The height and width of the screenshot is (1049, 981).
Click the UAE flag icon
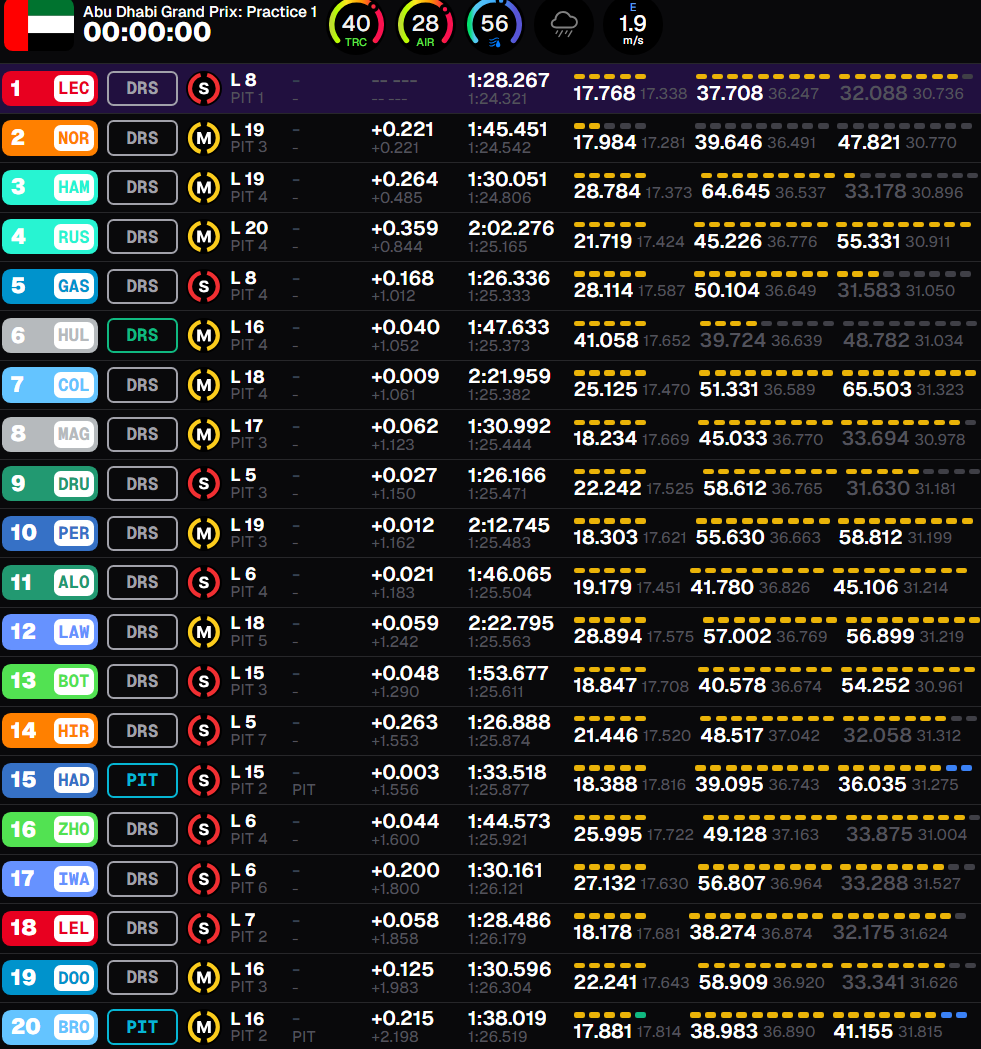[x=39, y=25]
